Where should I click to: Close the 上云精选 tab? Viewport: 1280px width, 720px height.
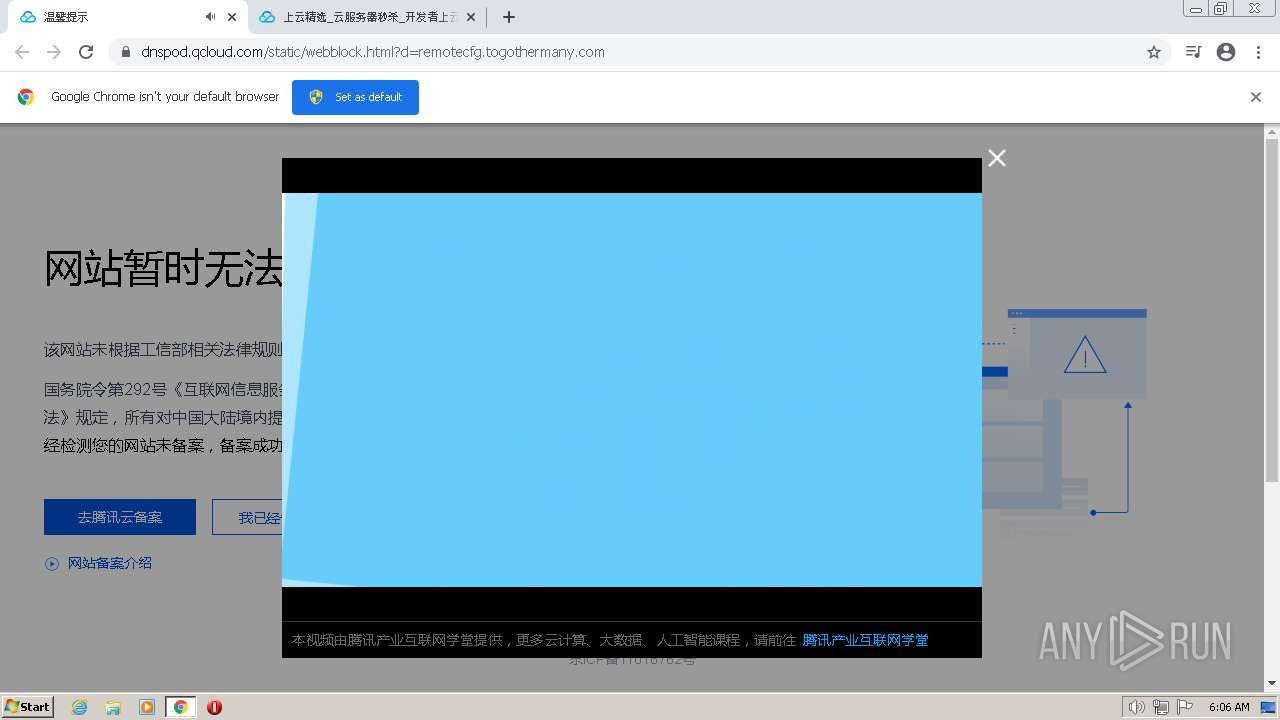click(x=471, y=17)
